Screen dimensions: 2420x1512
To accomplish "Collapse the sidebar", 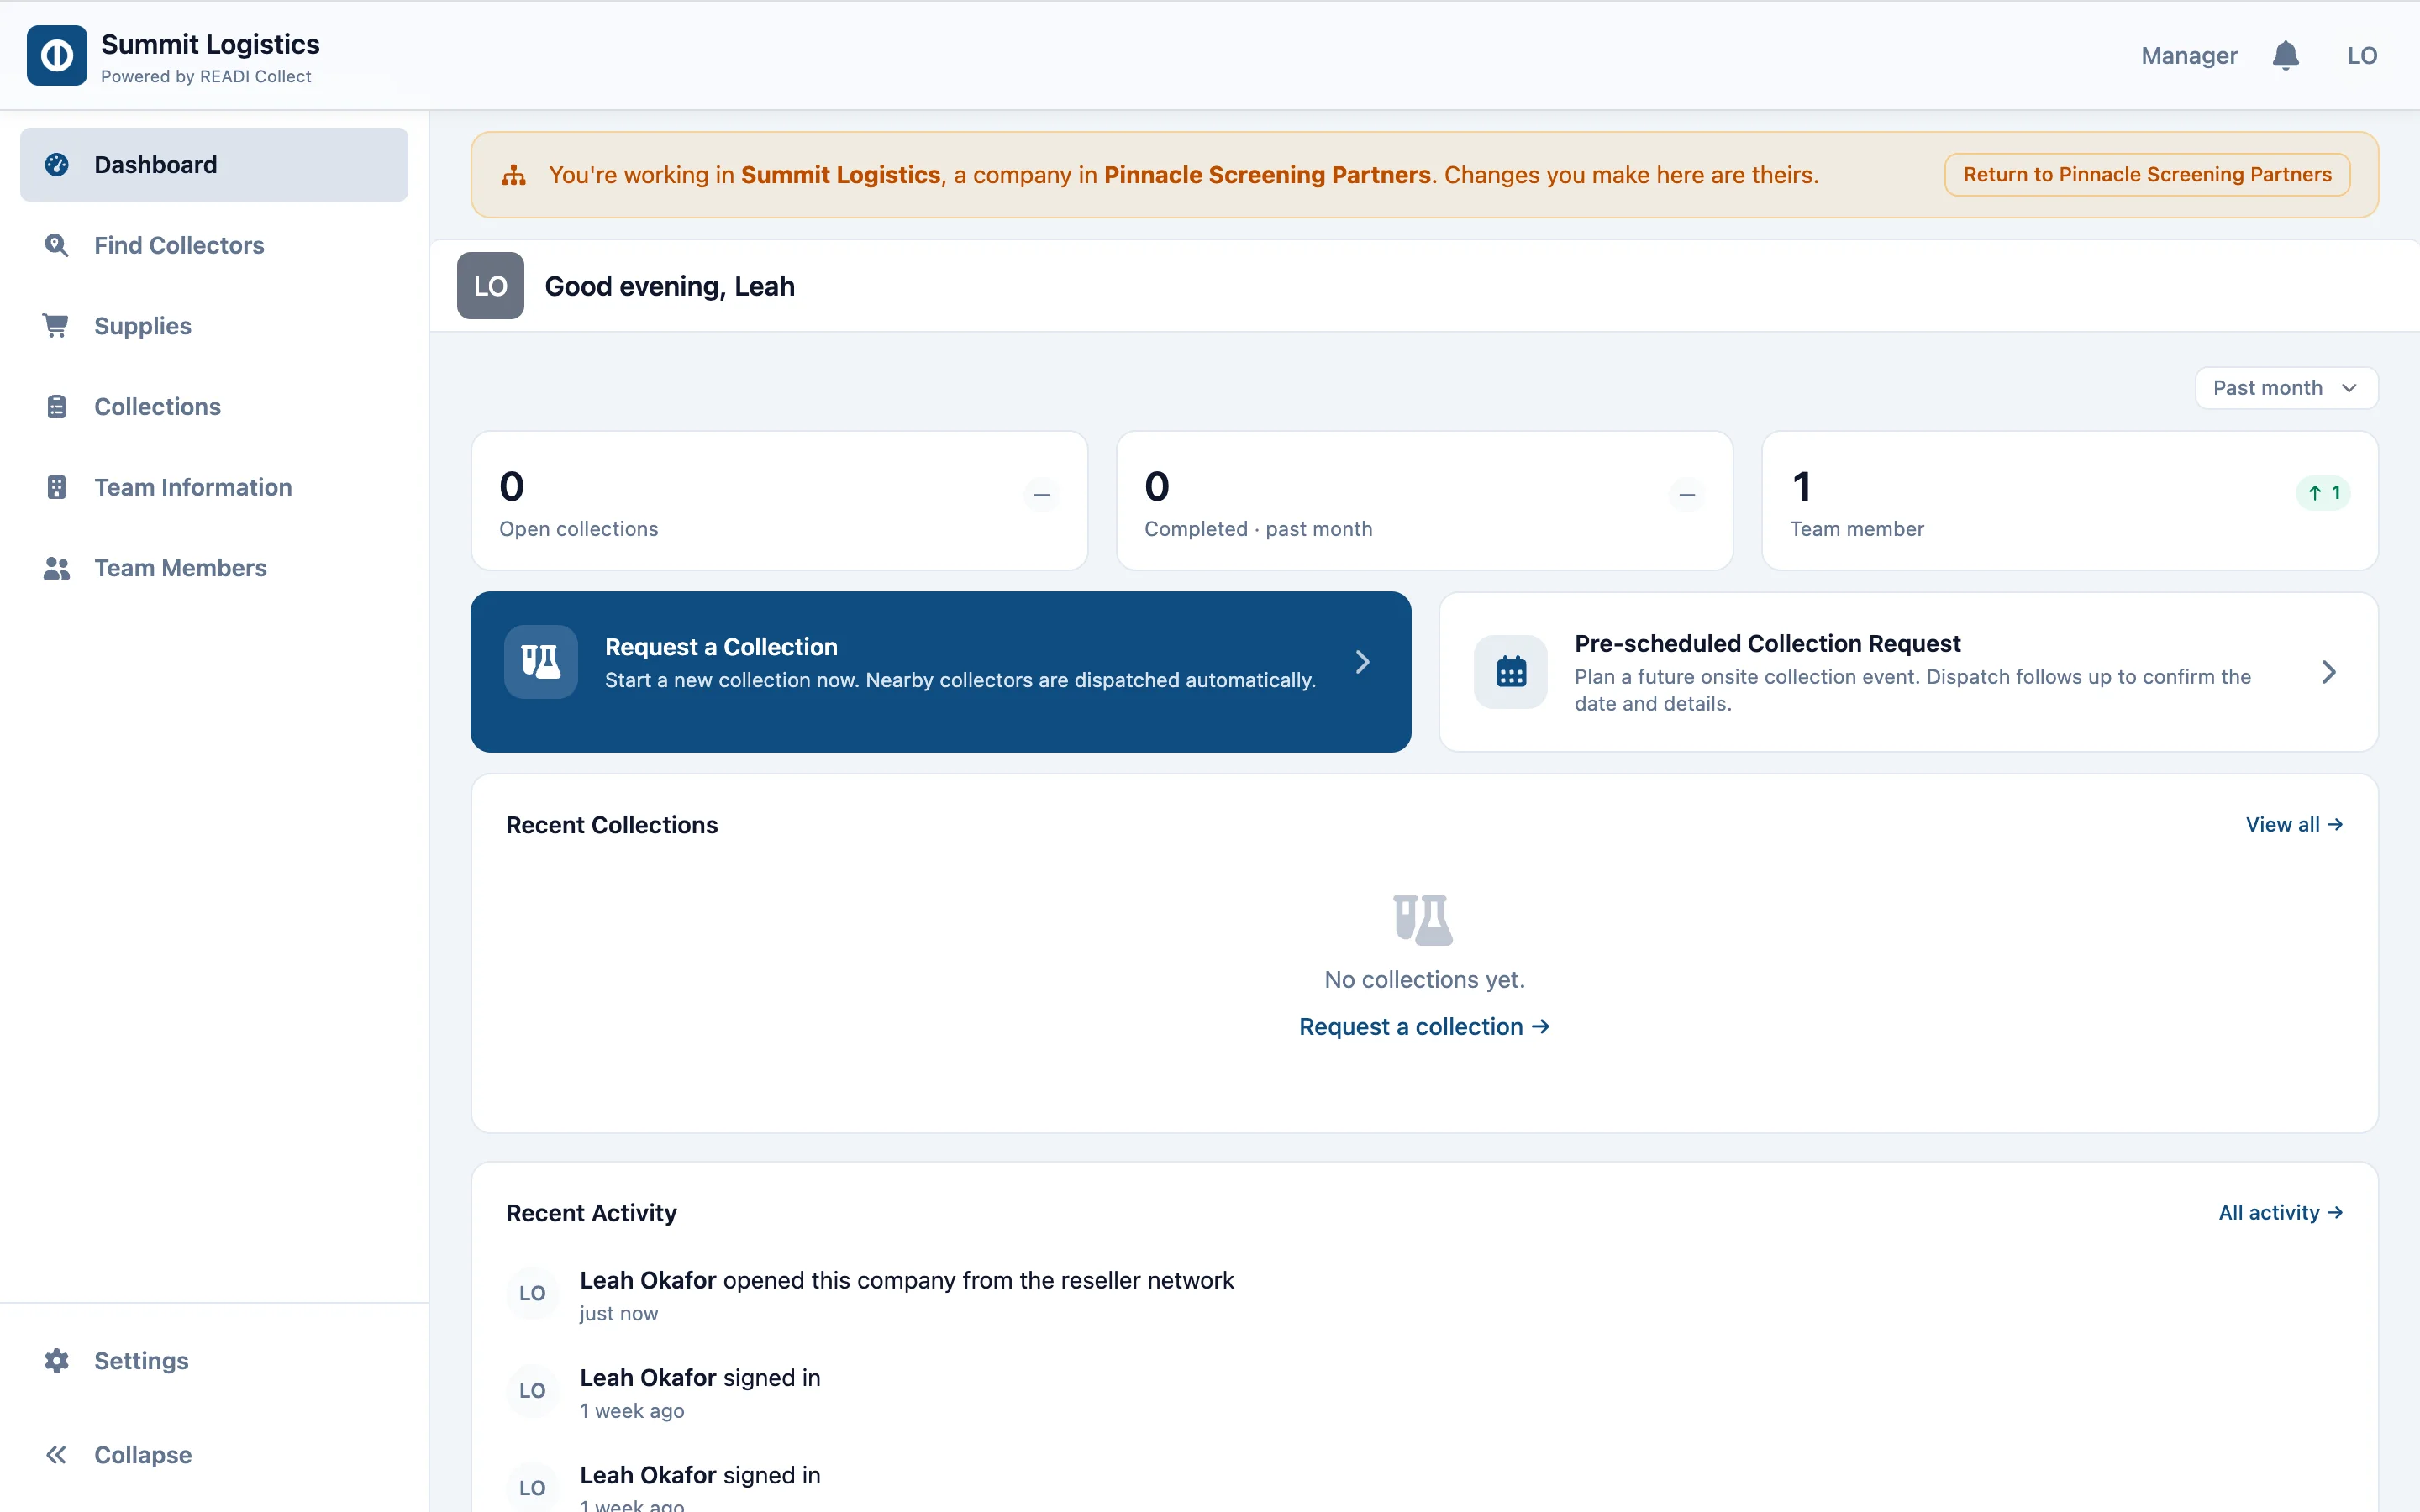I will coord(214,1454).
